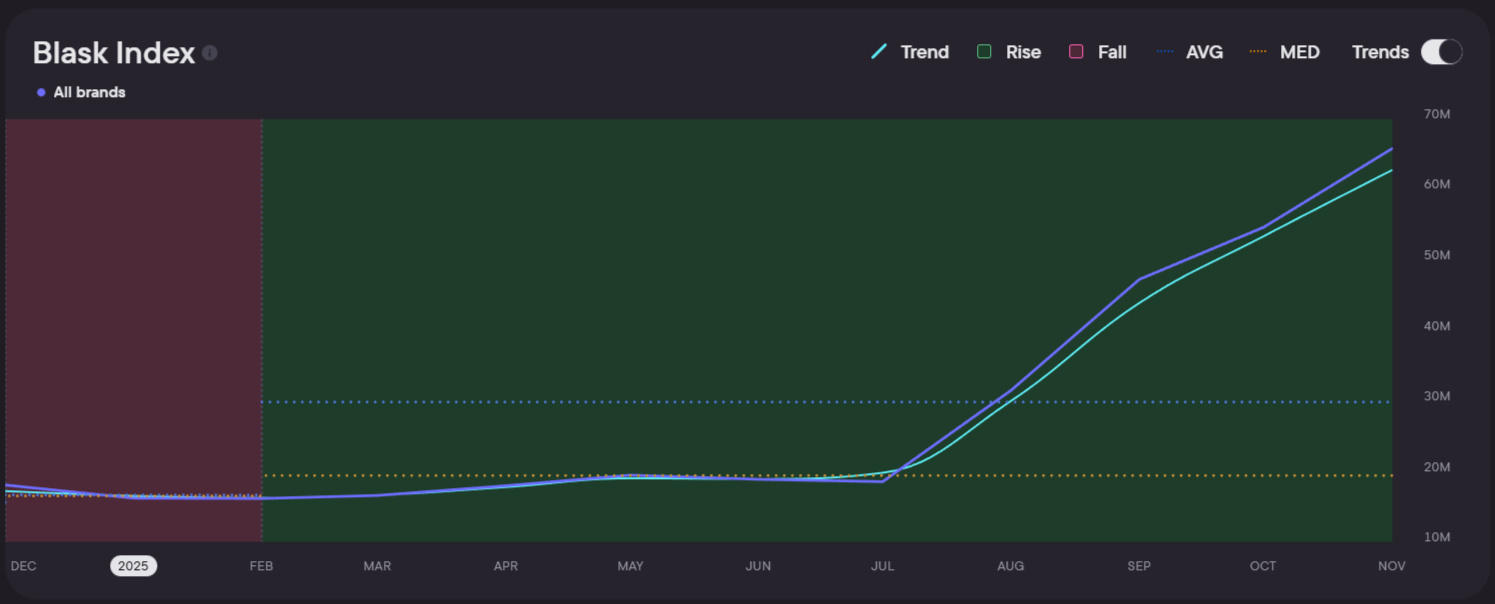Screen dimensions: 1495x604
Task: Click the blue dotted AVG line in the chart
Action: 600,402
